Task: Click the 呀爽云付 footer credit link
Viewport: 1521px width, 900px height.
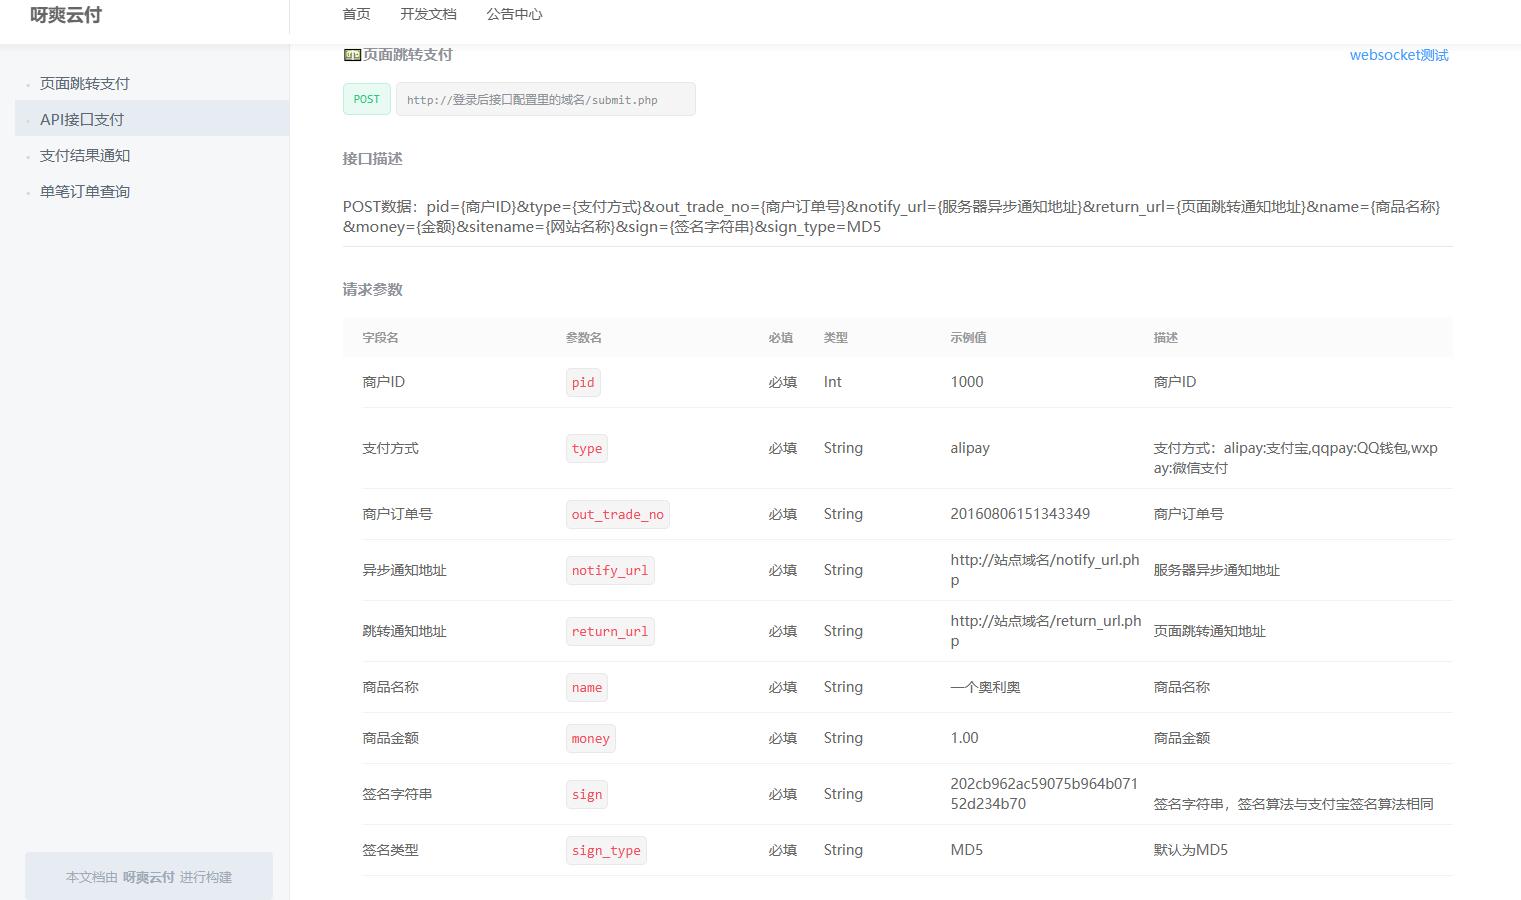Action: pos(149,877)
